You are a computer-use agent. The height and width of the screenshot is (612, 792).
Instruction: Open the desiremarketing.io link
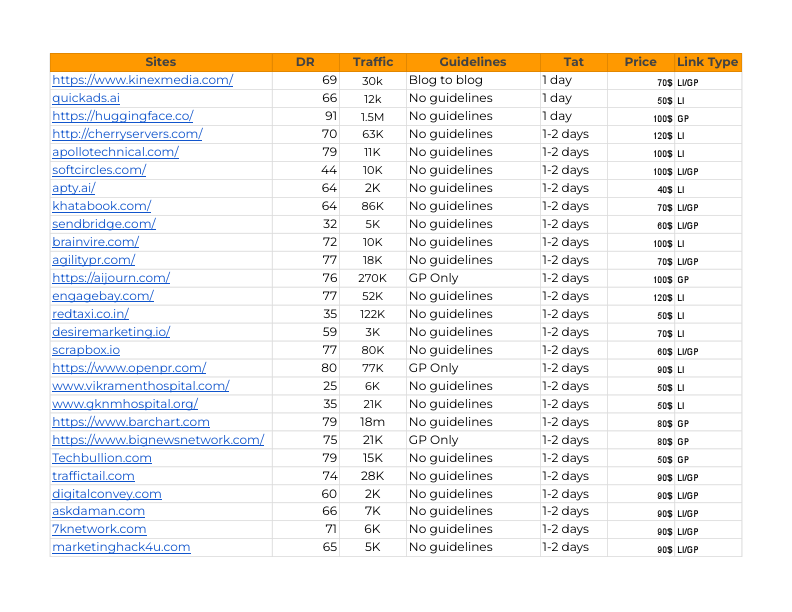tap(111, 332)
